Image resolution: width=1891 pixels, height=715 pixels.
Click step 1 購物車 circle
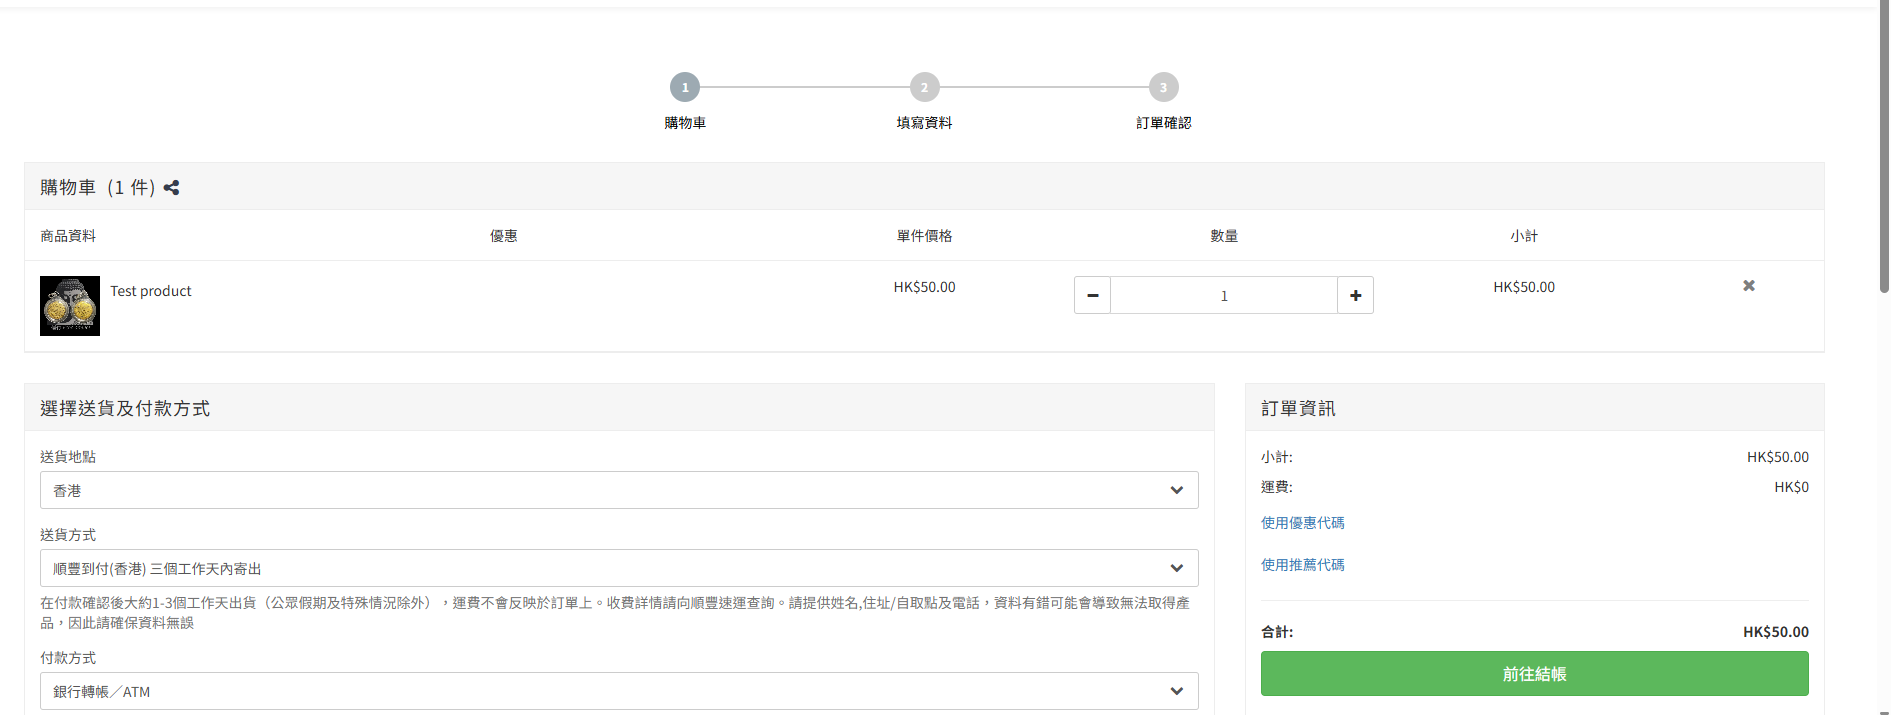coord(685,87)
